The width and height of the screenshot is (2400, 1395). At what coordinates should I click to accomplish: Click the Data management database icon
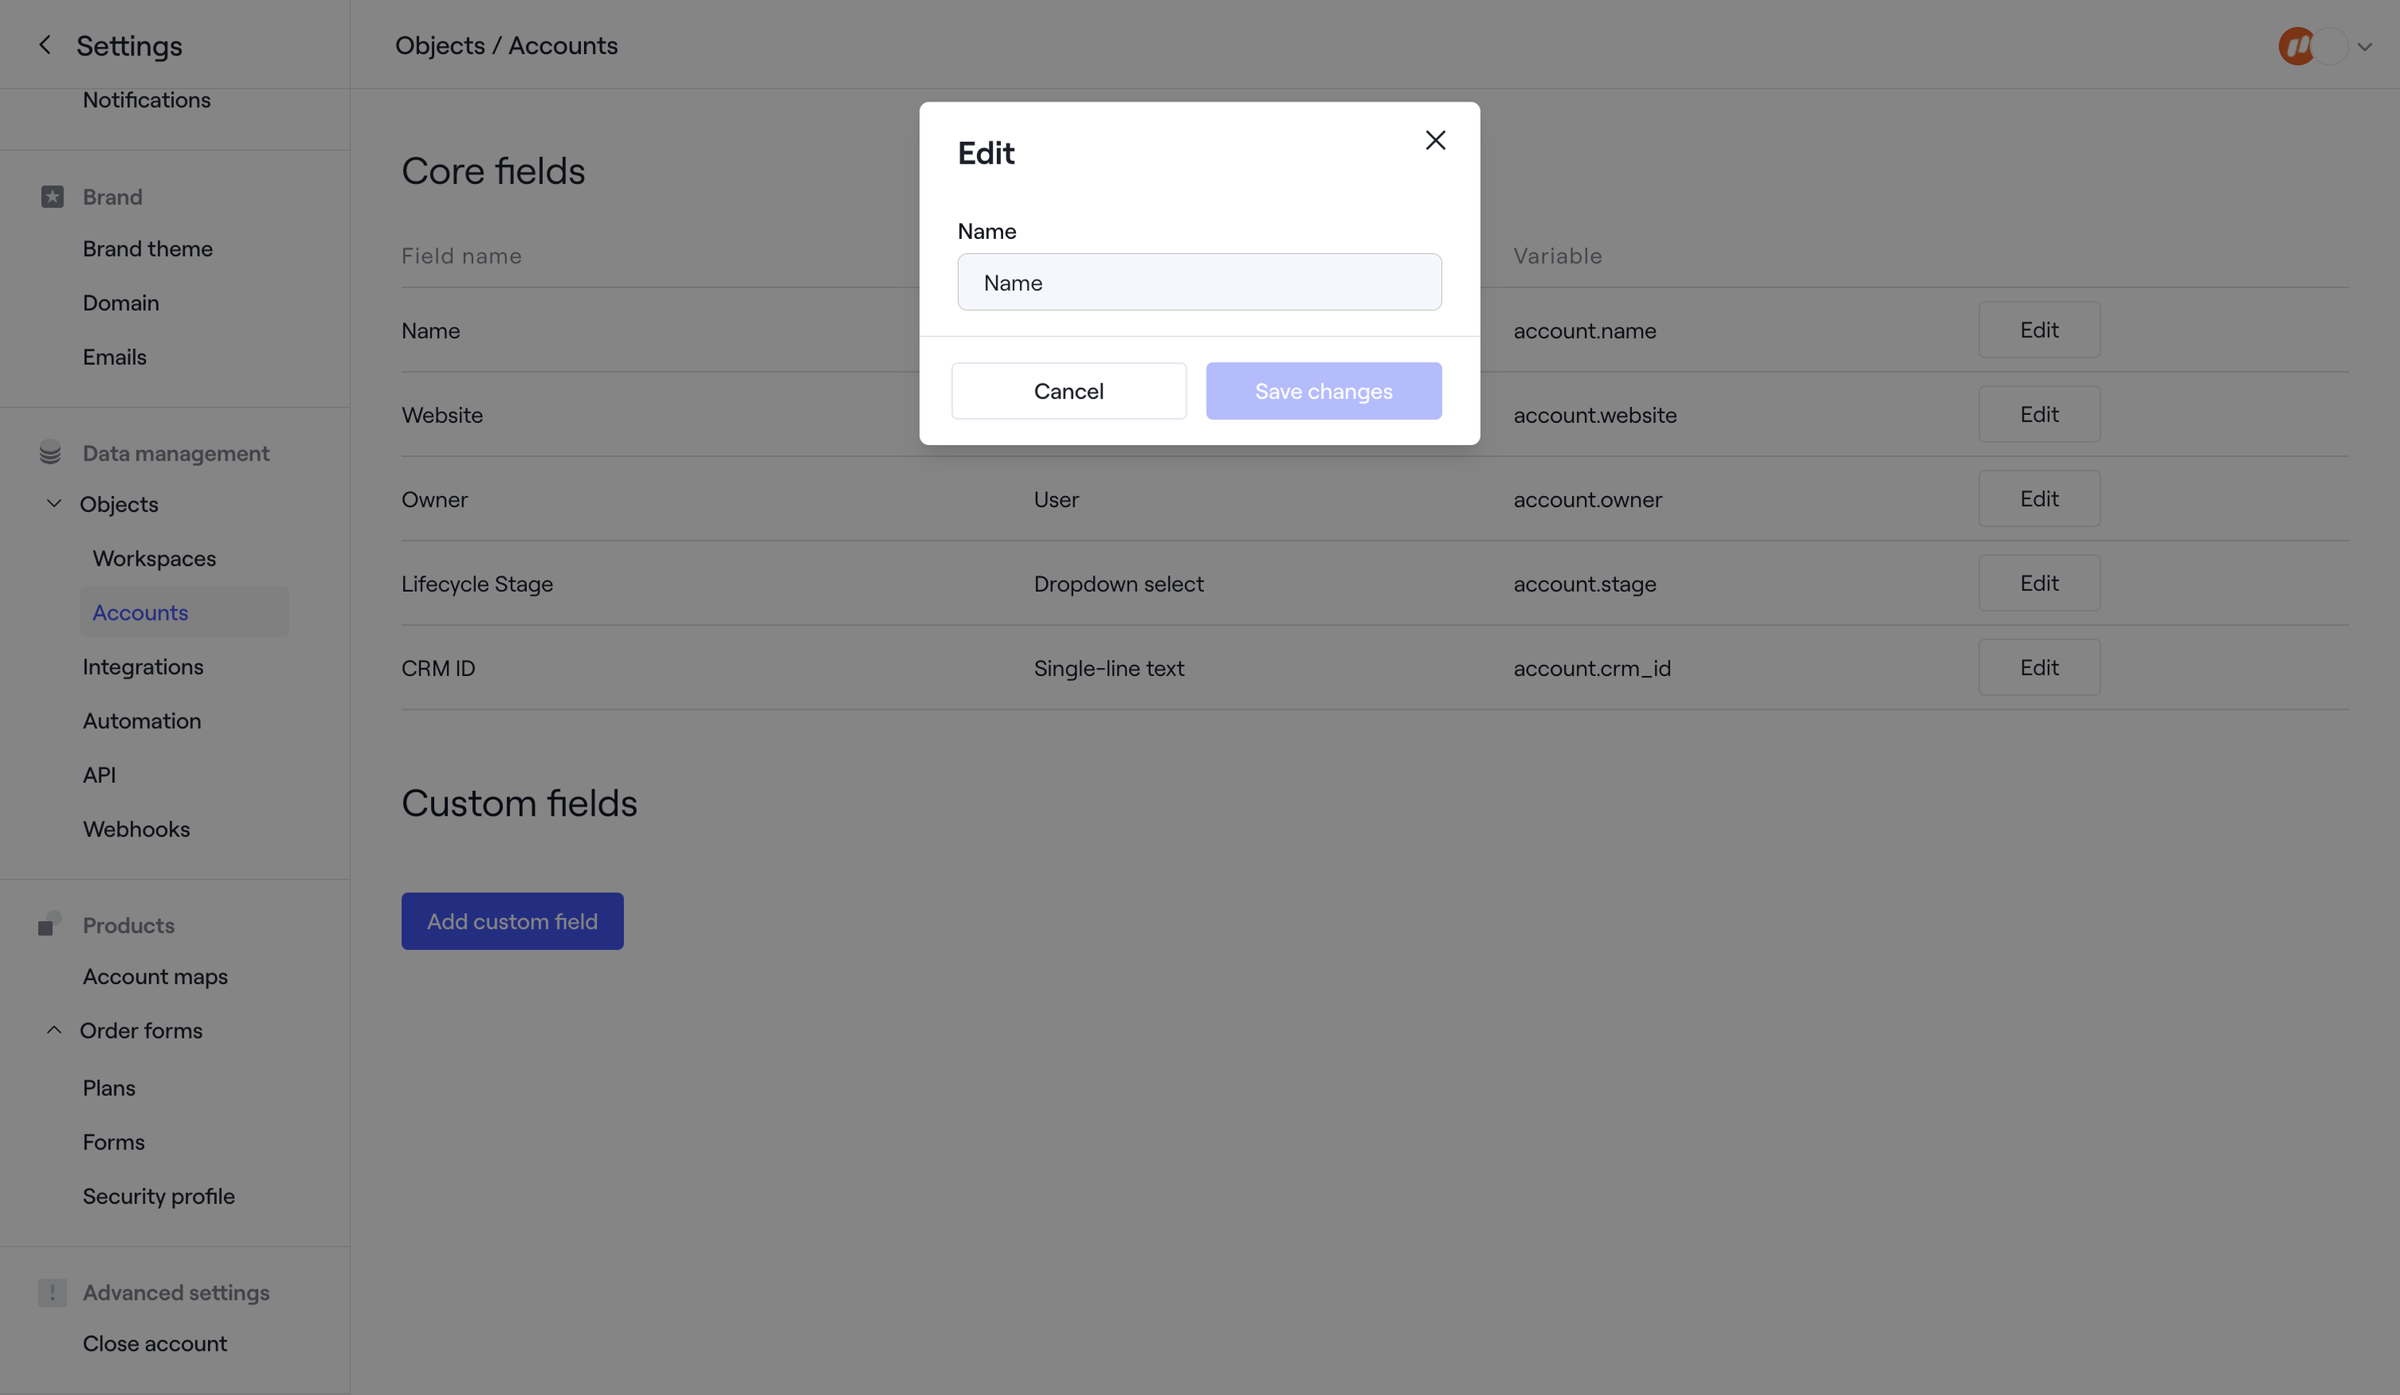(50, 453)
